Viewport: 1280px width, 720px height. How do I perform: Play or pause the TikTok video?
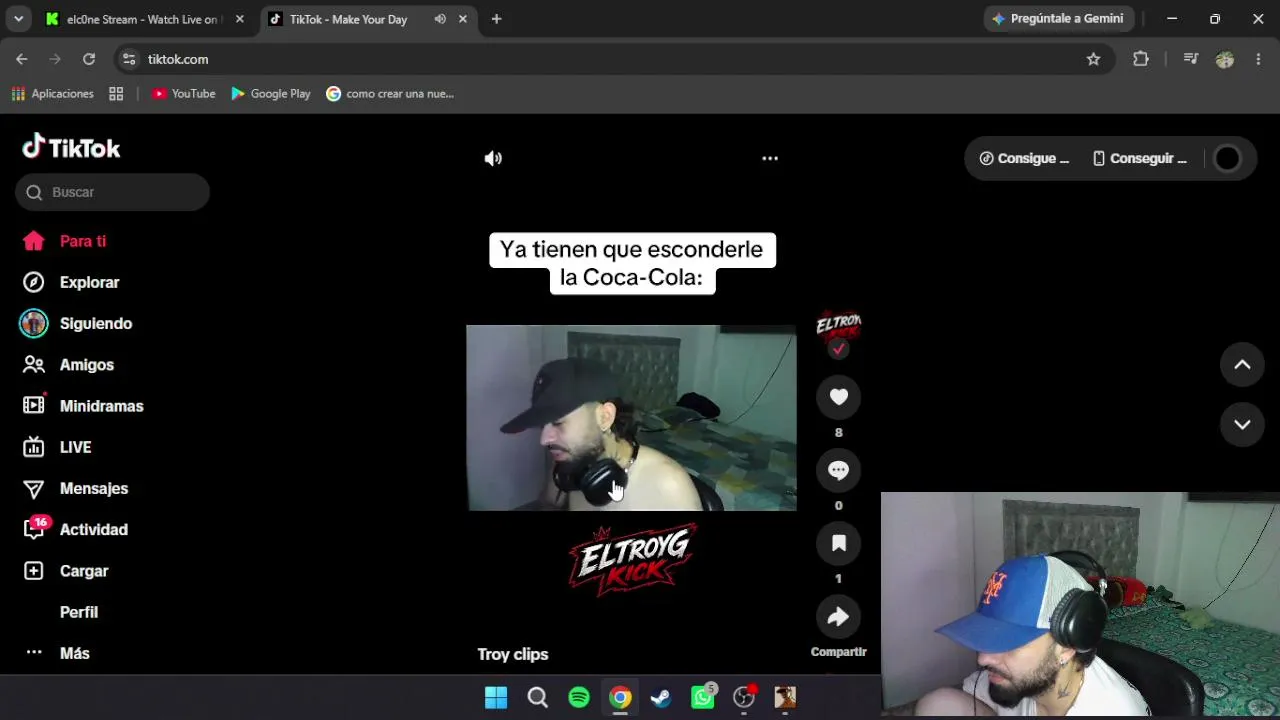pyautogui.click(x=631, y=417)
